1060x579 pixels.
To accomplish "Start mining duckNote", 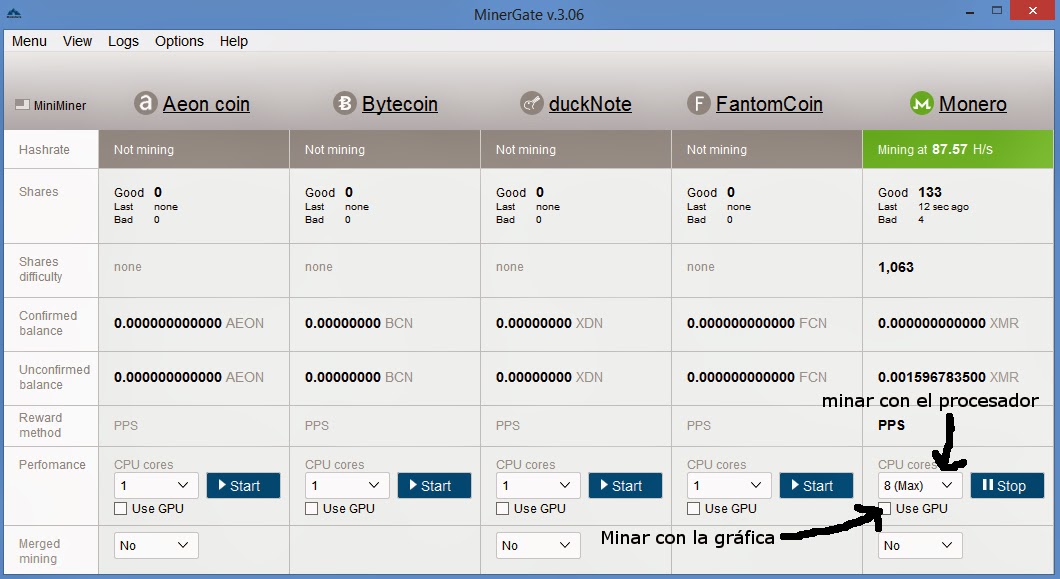I will (x=625, y=486).
